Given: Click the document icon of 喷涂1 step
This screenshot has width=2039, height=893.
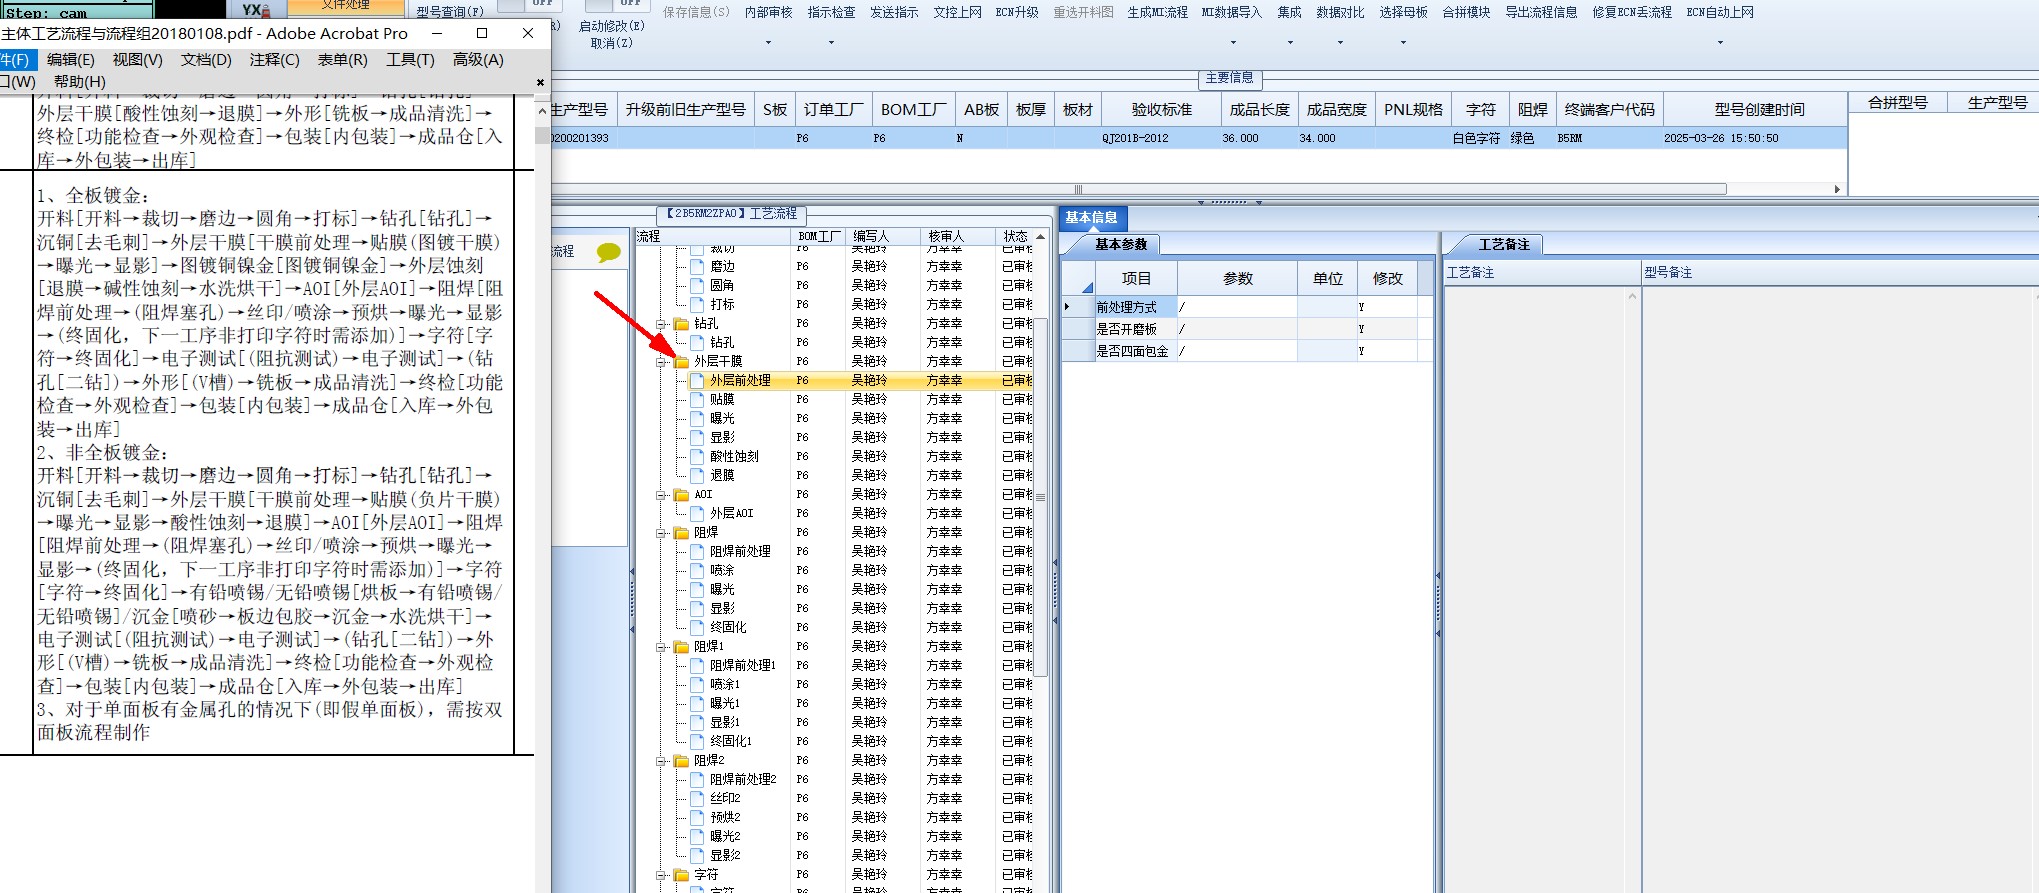Looking at the screenshot, I should 697,684.
